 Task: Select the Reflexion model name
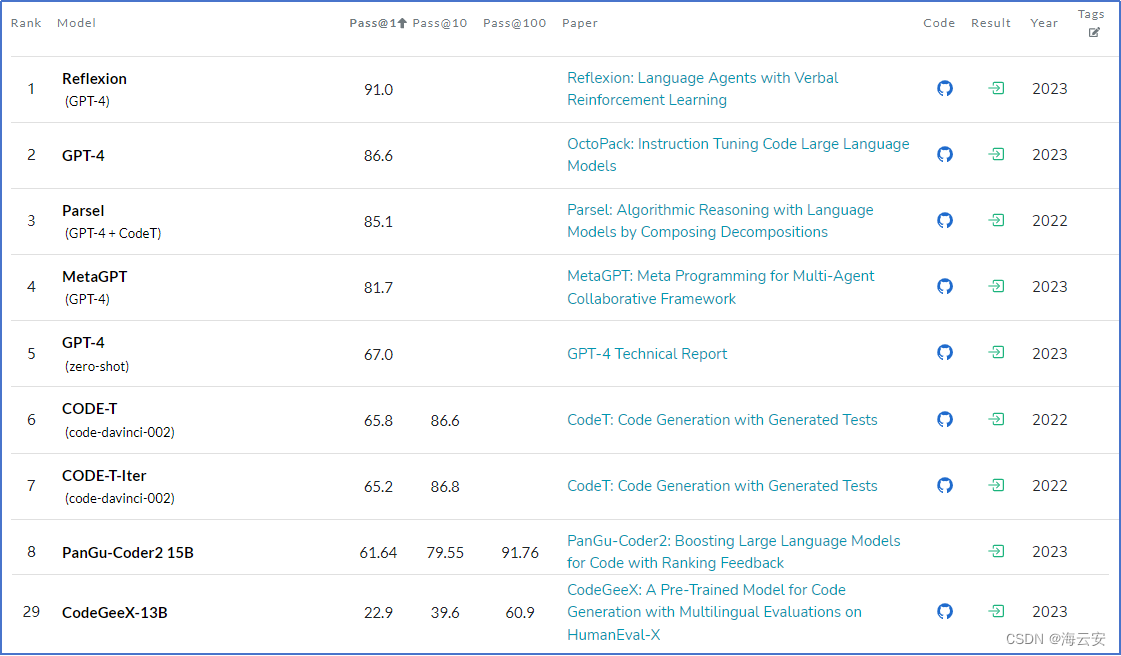coord(94,79)
